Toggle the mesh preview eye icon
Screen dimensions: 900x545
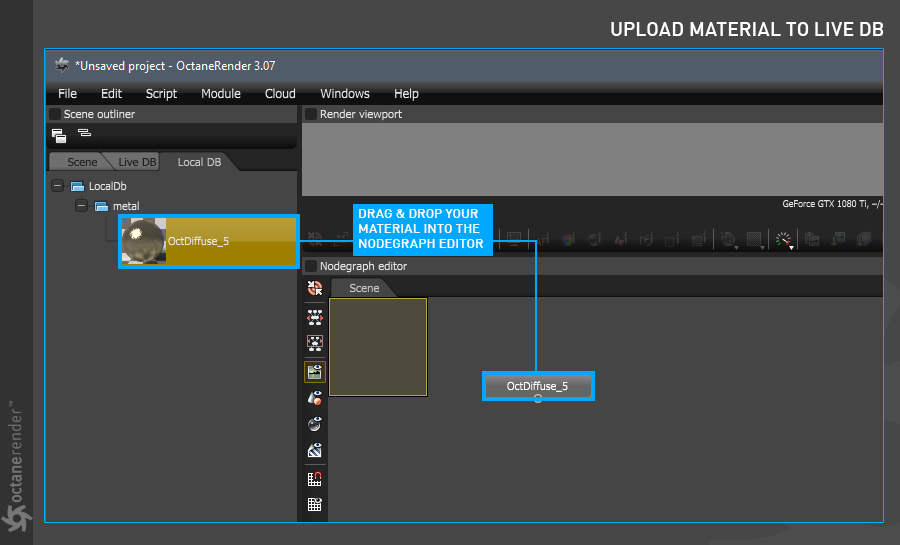point(315,398)
